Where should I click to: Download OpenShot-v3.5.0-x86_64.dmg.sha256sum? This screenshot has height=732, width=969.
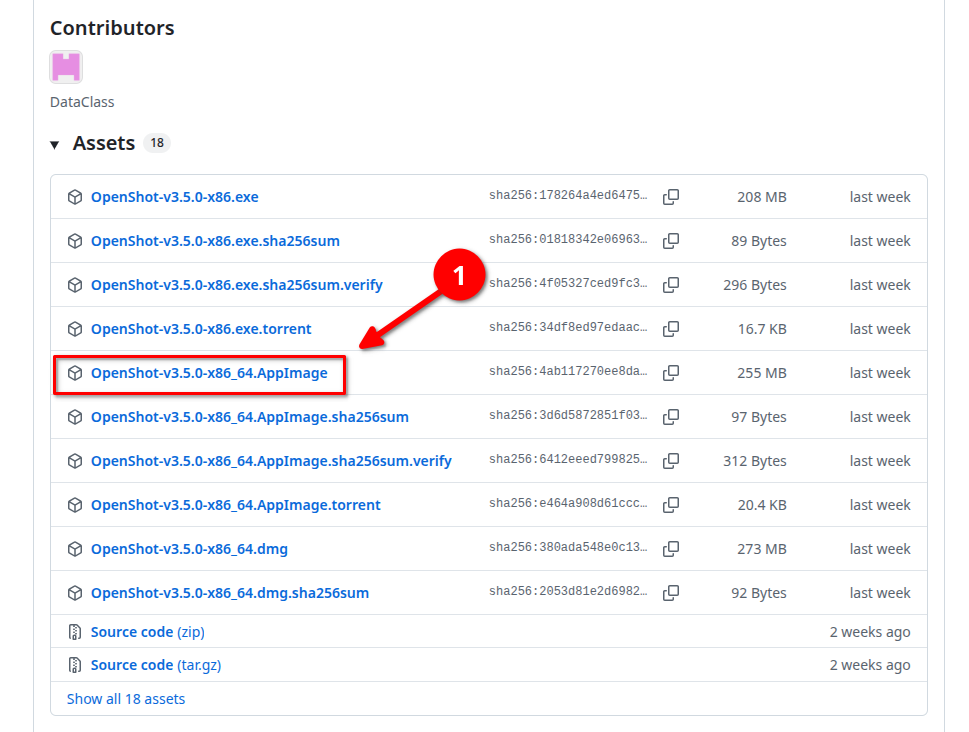coord(230,593)
